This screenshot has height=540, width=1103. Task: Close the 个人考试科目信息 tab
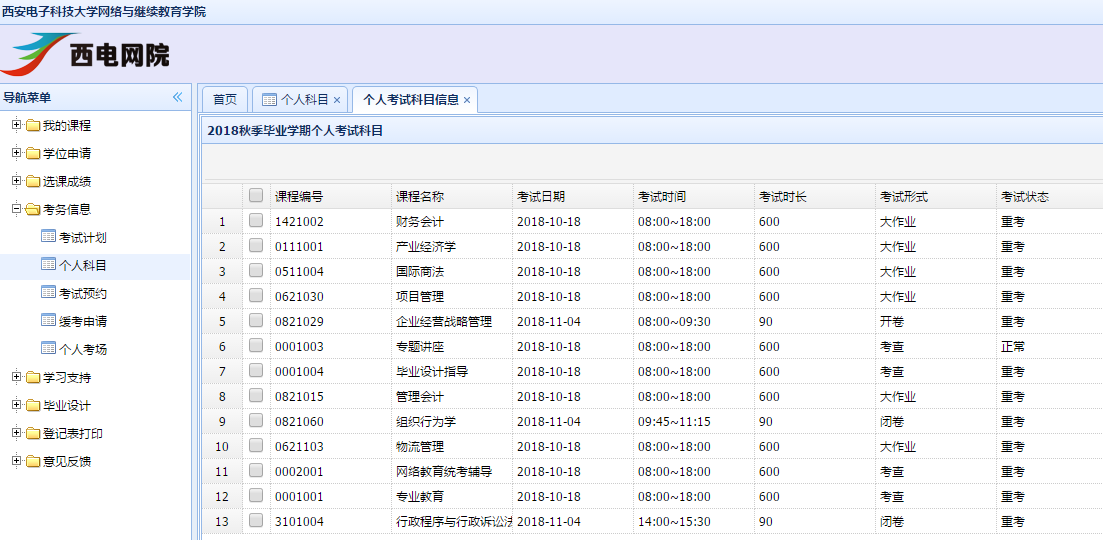coord(467,100)
